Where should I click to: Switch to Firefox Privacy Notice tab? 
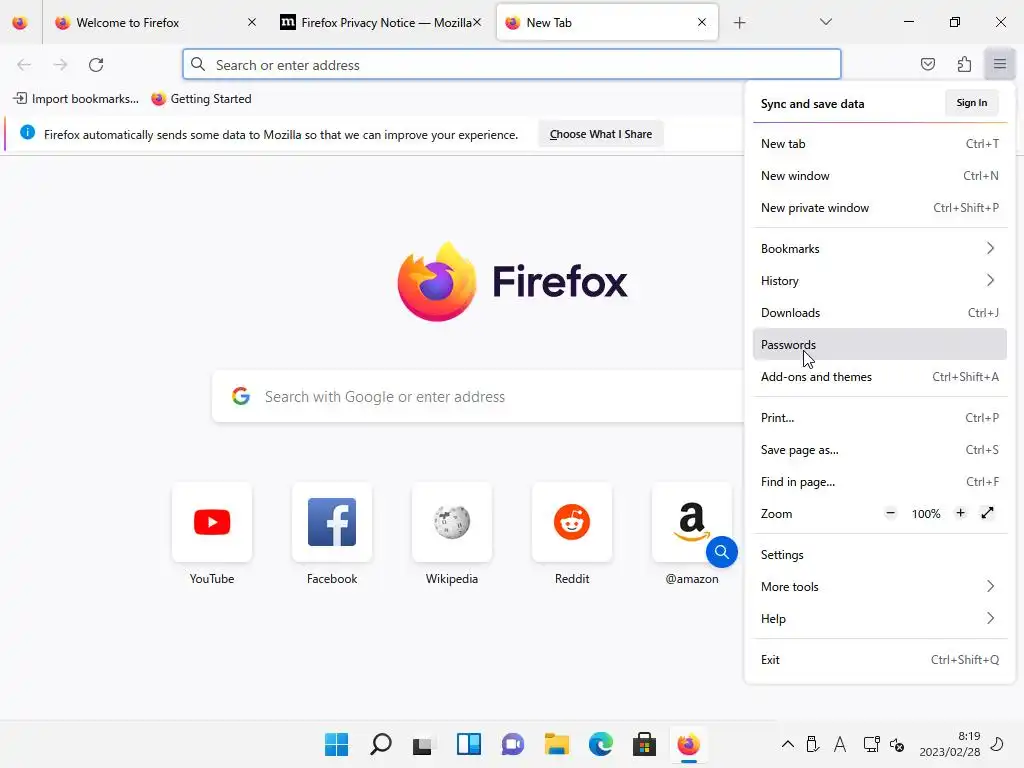[x=381, y=23]
